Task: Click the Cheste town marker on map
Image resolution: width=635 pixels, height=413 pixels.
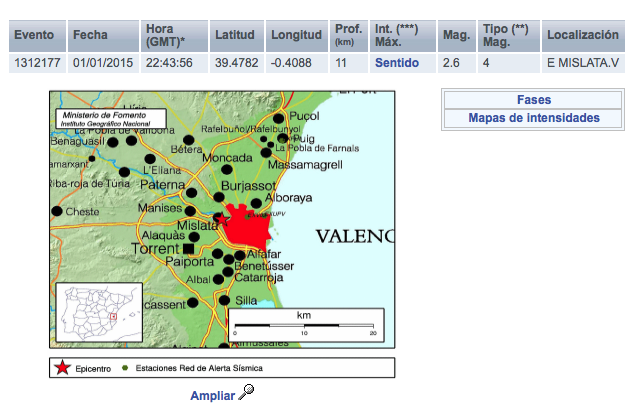Action: click(57, 211)
